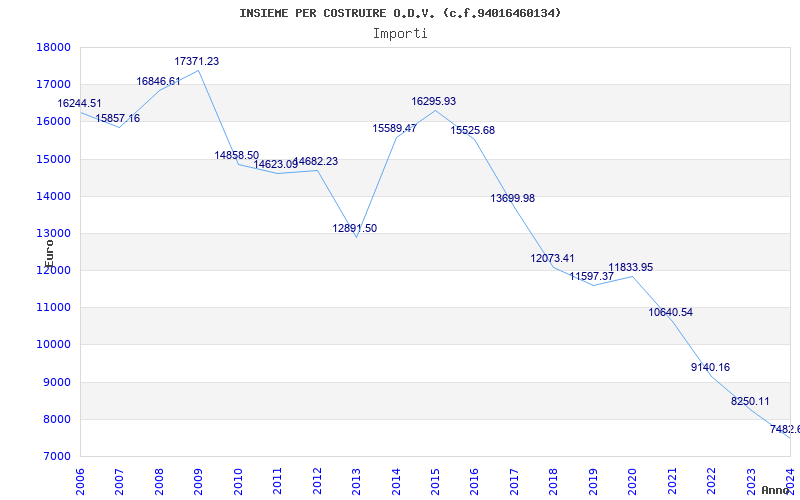The image size is (800, 500).
Task: Click the 2011 year axis label
Action: coord(277,482)
